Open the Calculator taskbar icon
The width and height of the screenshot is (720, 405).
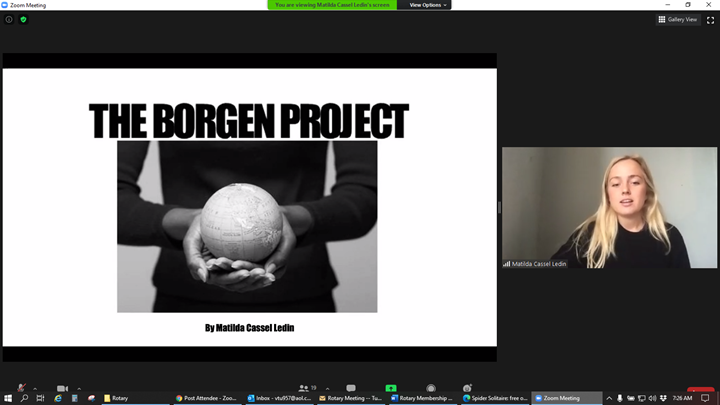74,398
